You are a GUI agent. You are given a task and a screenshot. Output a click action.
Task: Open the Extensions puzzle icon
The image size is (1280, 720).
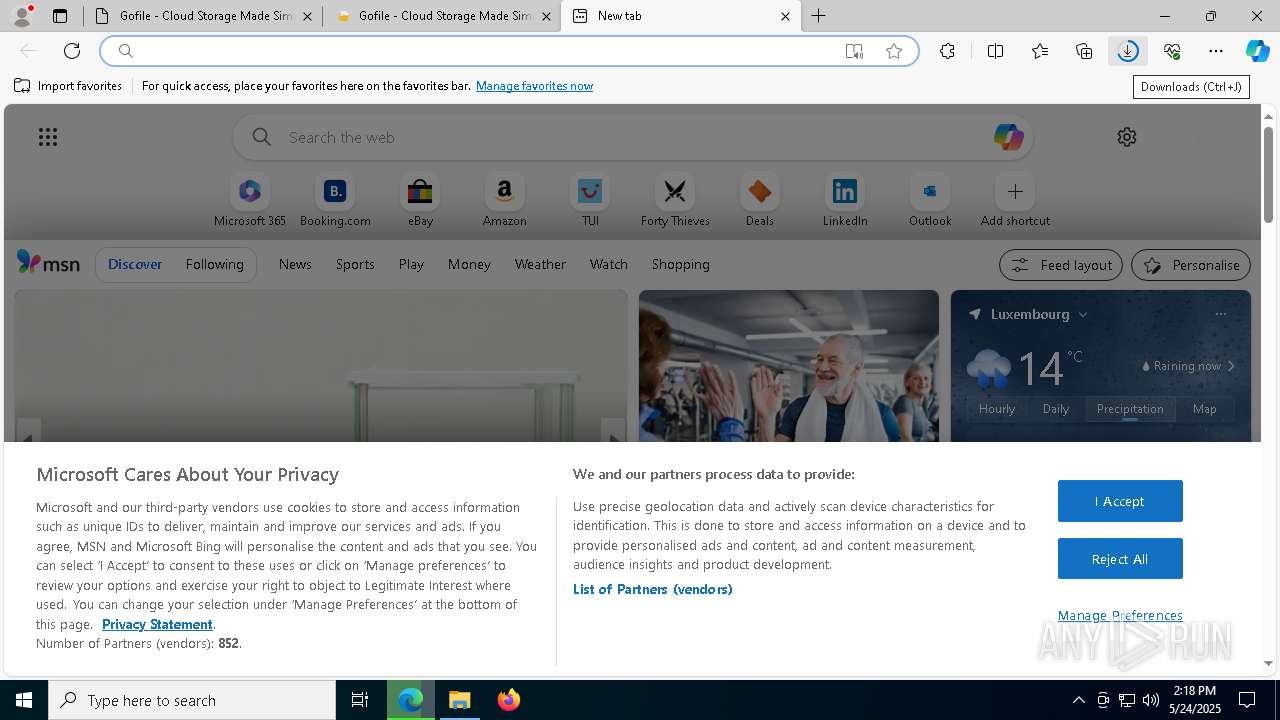947,51
